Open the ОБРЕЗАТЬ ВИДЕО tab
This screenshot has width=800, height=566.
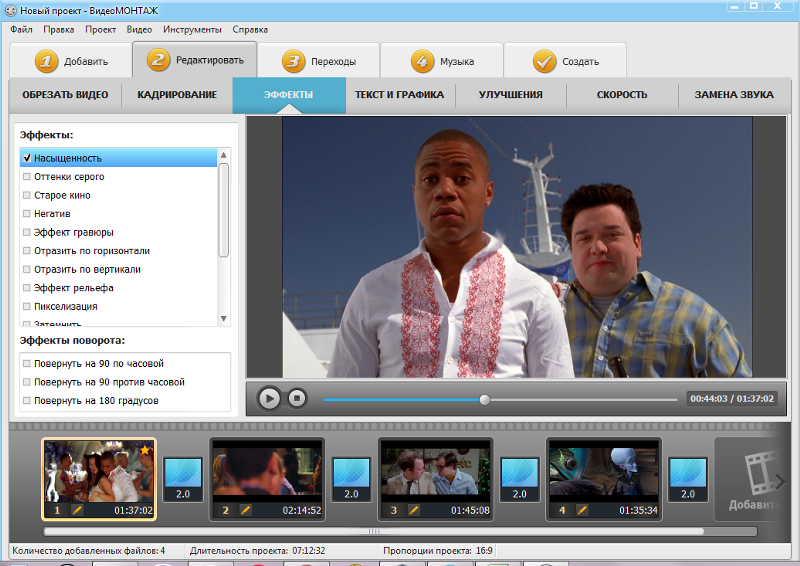(65, 95)
